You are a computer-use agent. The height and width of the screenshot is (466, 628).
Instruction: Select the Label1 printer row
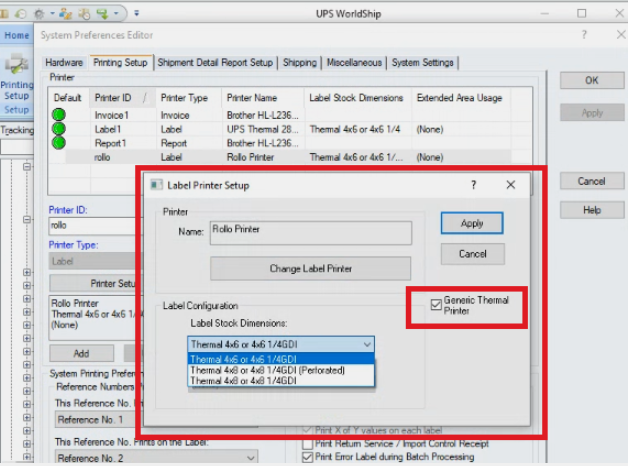click(x=280, y=129)
